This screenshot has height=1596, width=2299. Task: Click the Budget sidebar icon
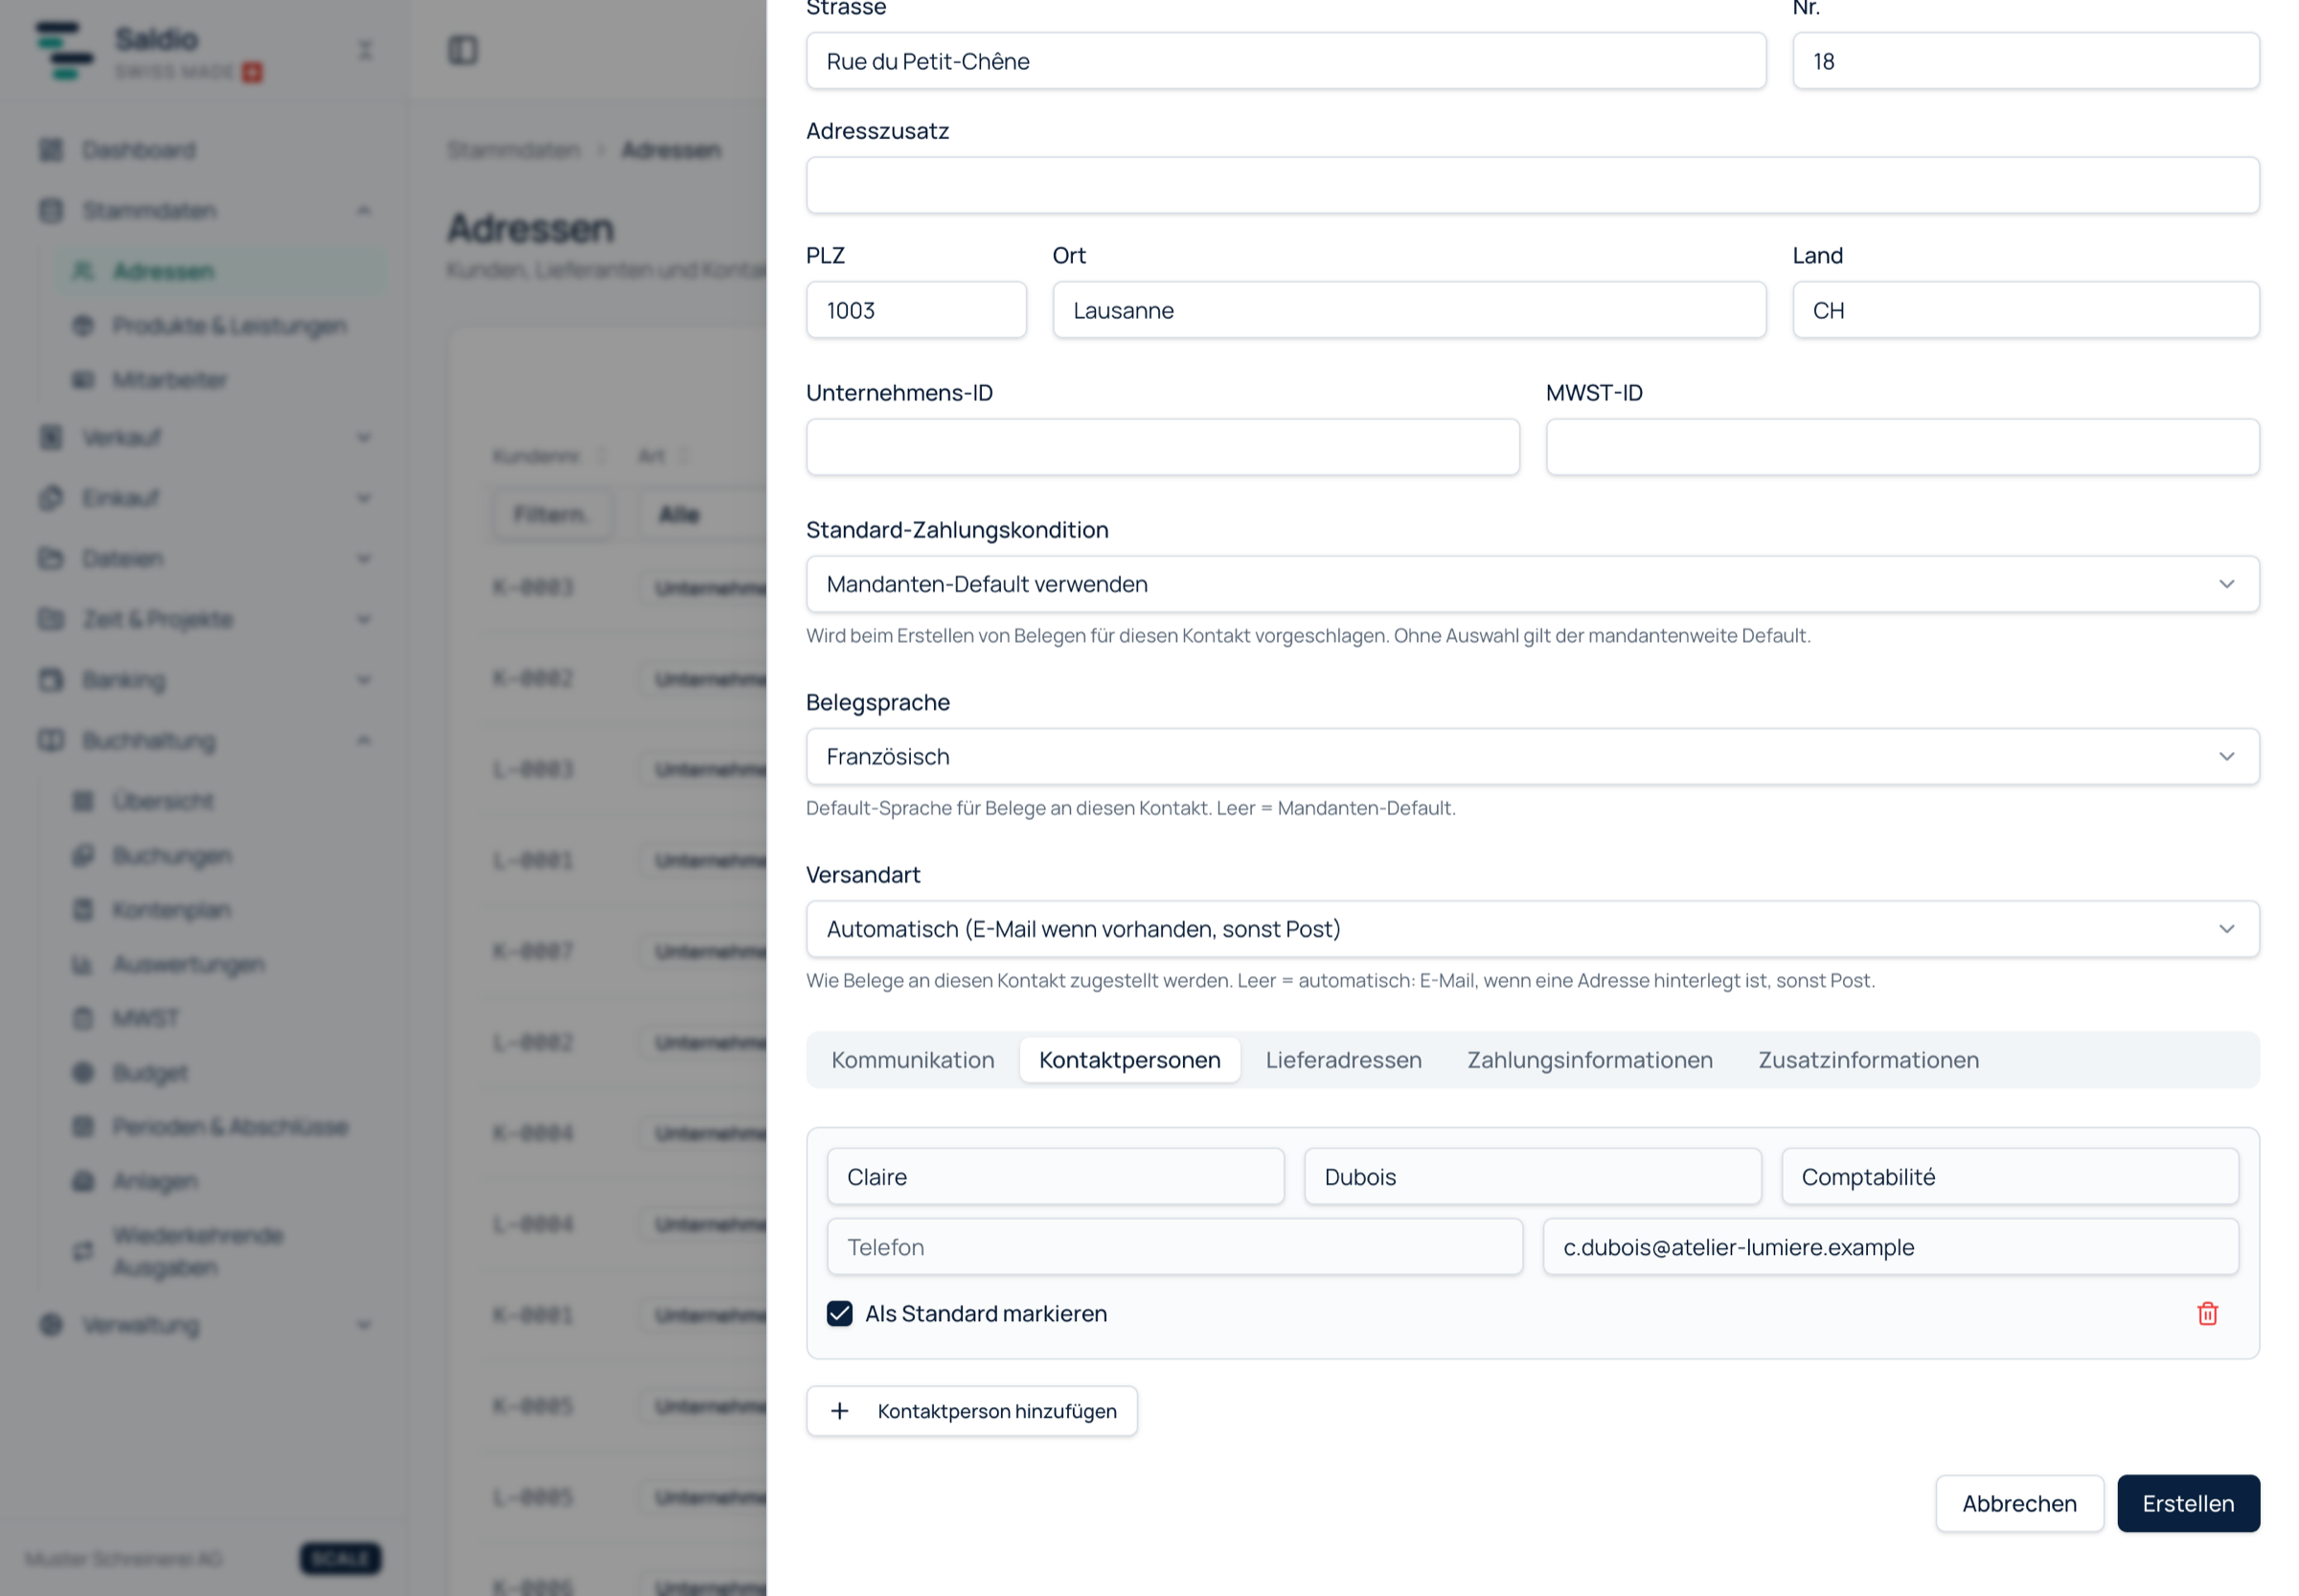83,1072
